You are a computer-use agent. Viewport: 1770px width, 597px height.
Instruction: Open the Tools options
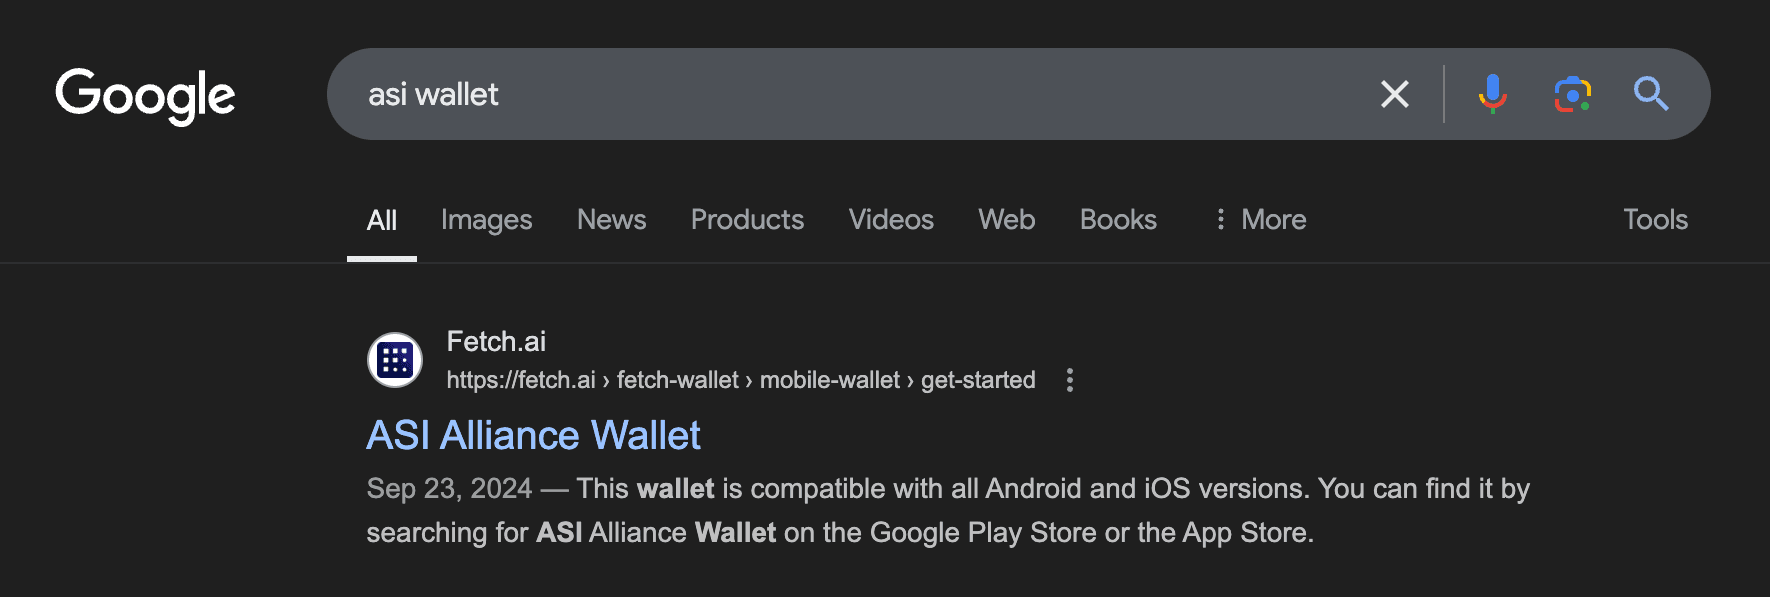point(1655,220)
